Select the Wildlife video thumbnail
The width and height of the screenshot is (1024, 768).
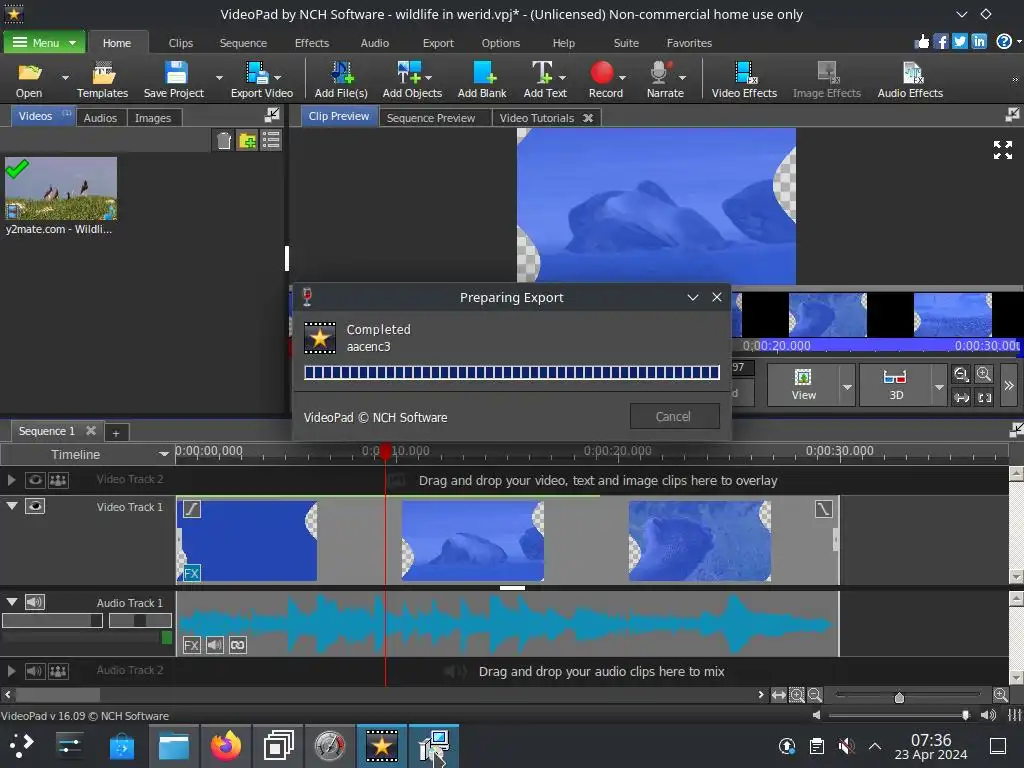[x=61, y=188]
